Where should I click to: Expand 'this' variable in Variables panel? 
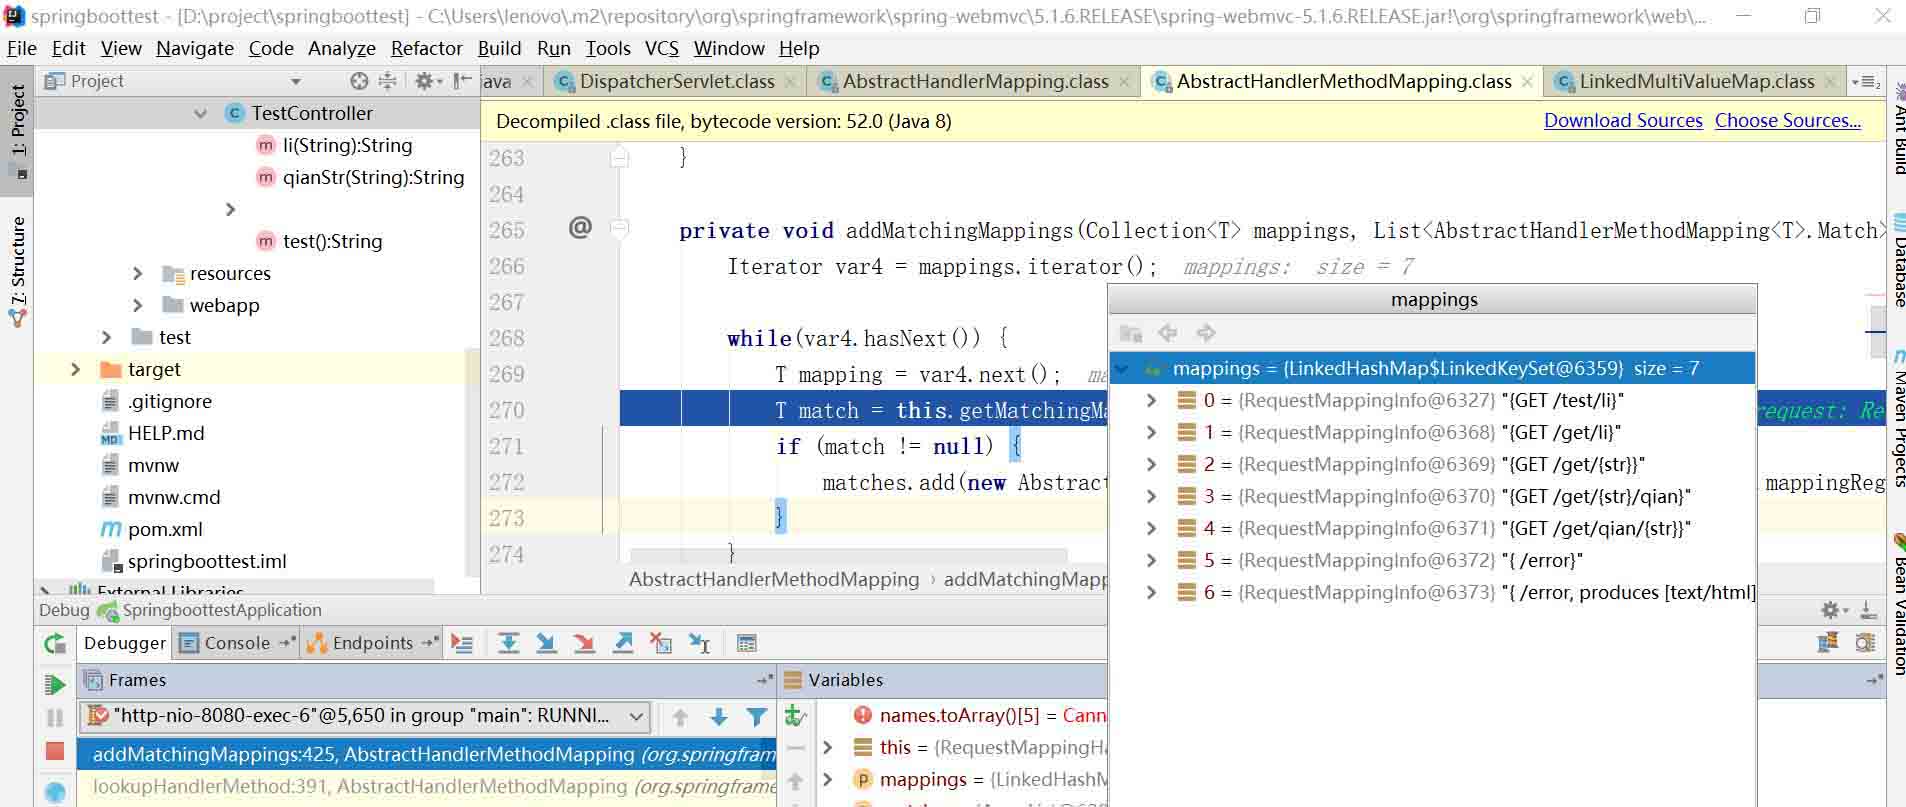tap(827, 747)
